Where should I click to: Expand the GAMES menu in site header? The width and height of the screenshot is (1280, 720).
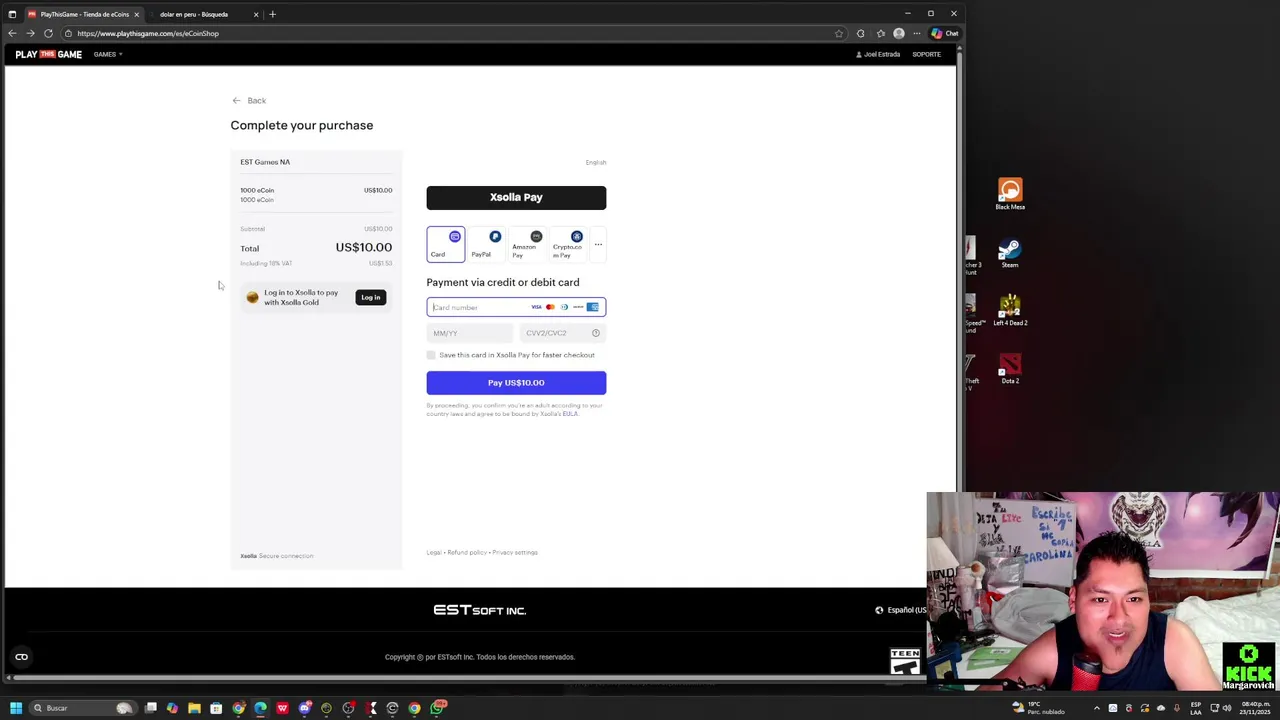[108, 54]
